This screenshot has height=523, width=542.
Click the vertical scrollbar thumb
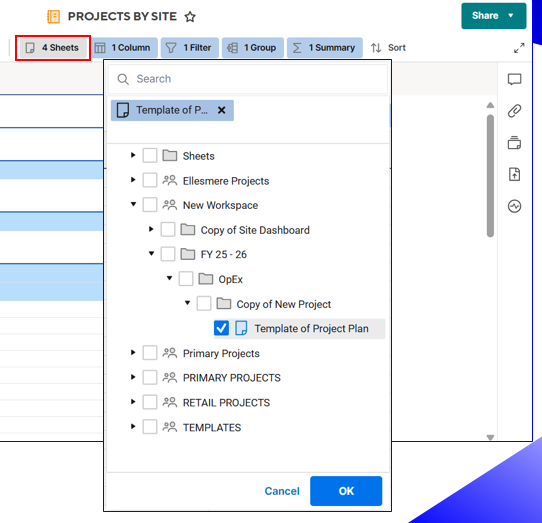tap(490, 176)
